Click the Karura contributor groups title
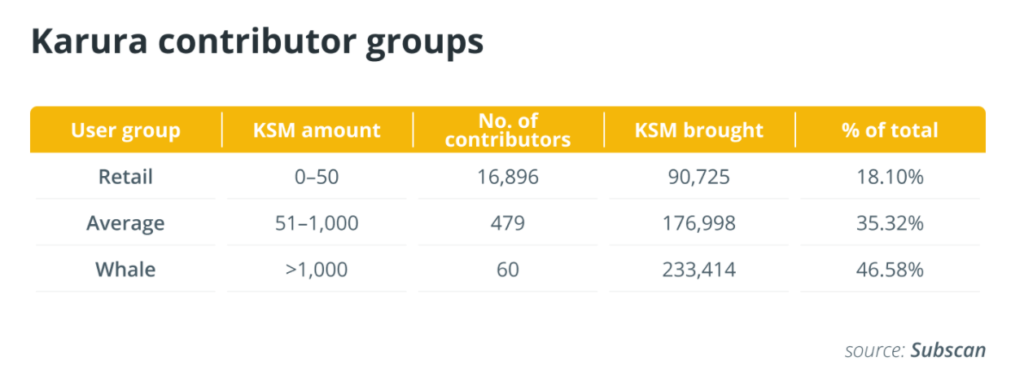Image resolution: width=1024 pixels, height=387 pixels. point(257,42)
